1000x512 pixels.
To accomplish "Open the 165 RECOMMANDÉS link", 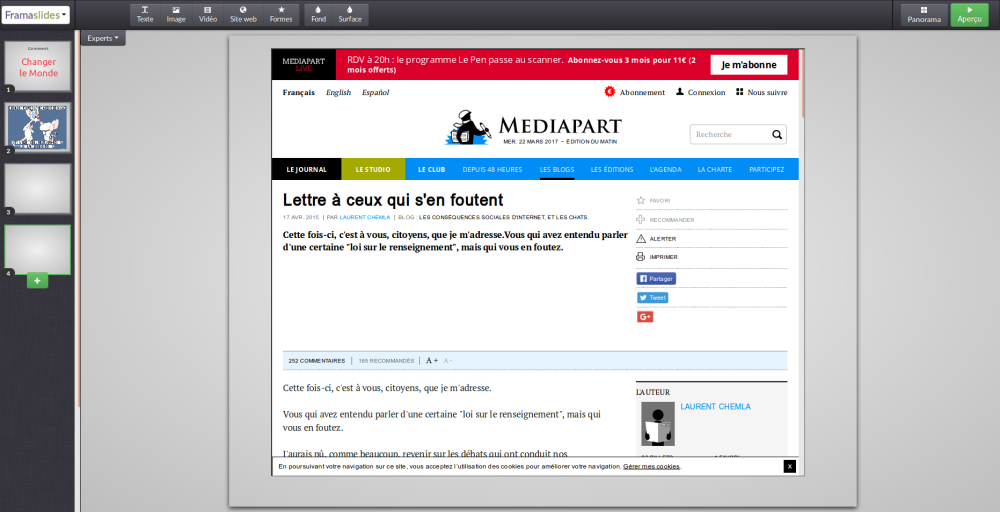I will (386, 361).
